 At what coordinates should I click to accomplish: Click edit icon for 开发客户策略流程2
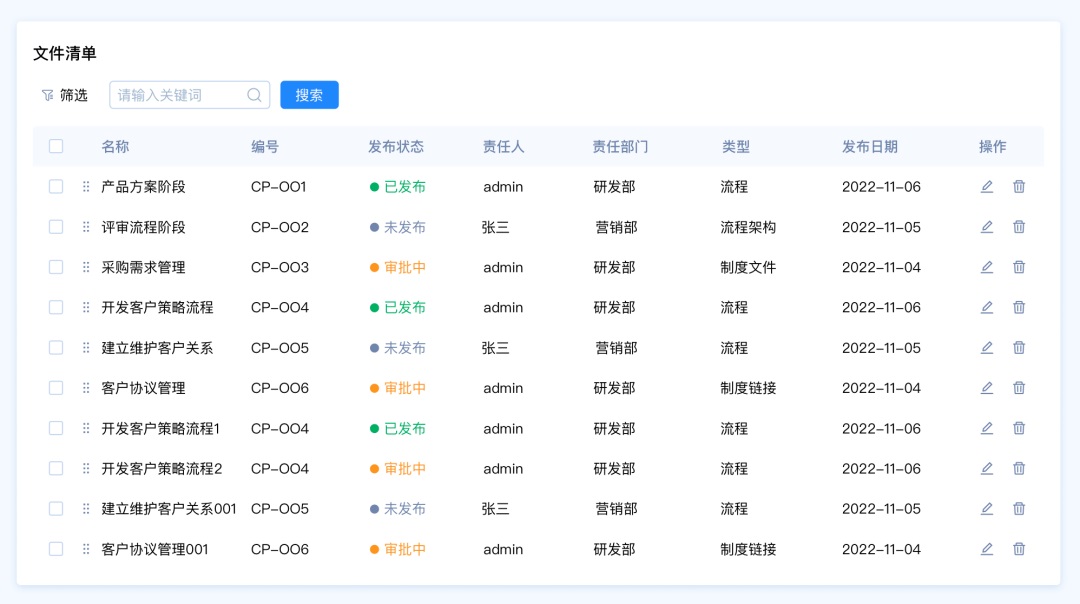[987, 468]
